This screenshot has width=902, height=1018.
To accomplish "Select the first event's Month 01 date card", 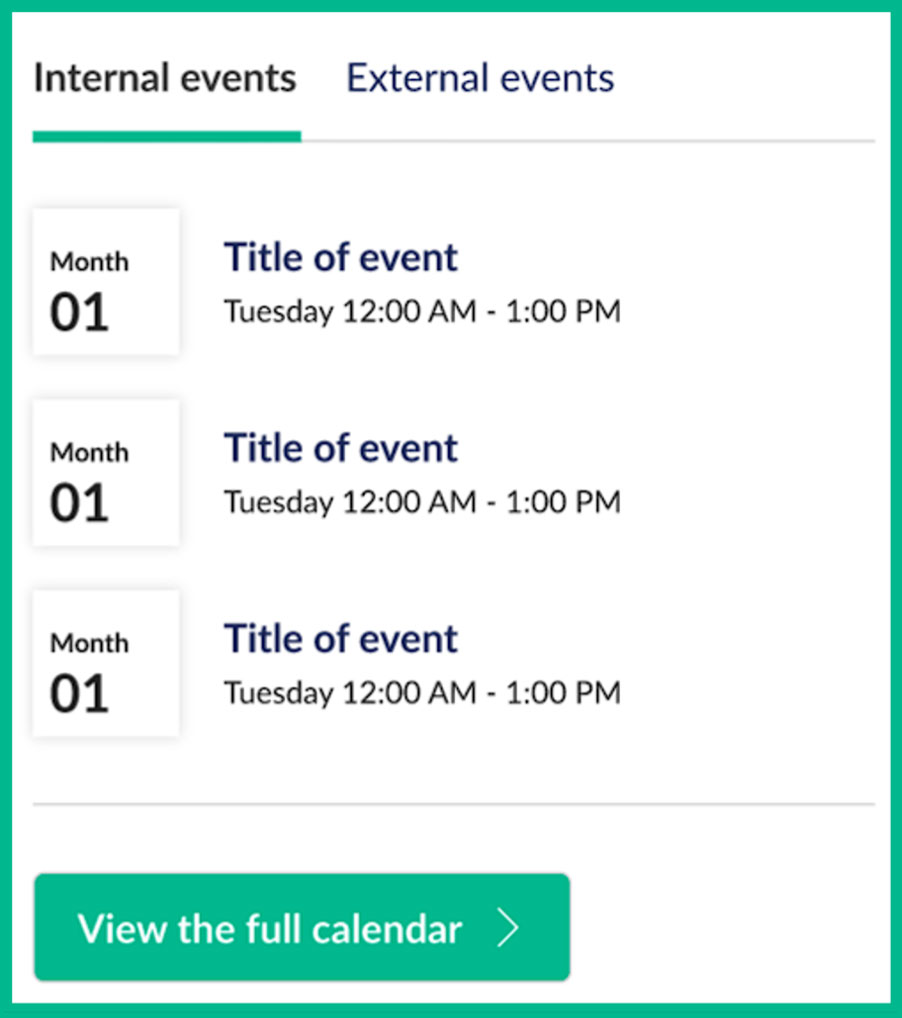I will coord(106,282).
